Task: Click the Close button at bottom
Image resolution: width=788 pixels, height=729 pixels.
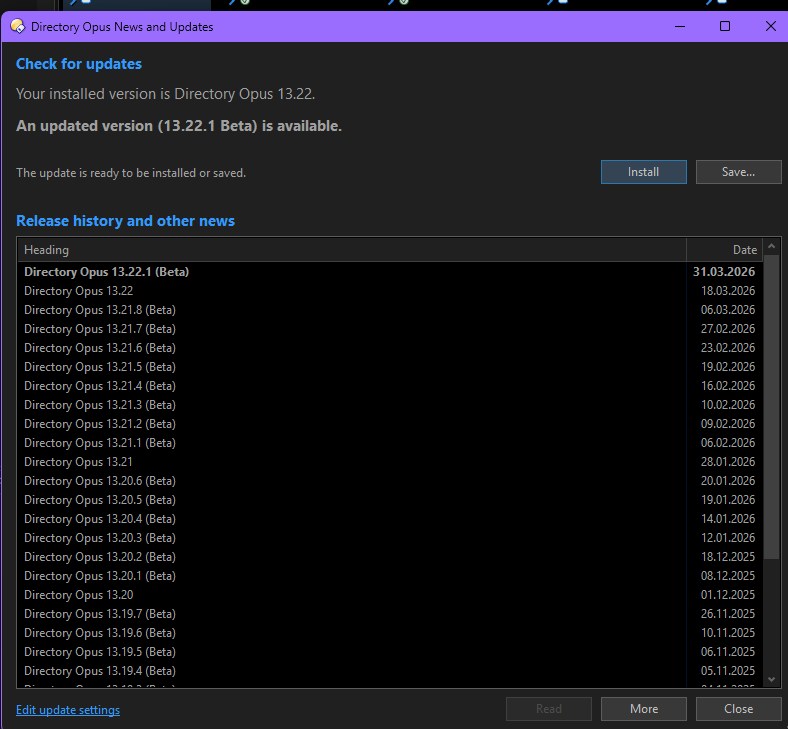Action: [x=738, y=709]
